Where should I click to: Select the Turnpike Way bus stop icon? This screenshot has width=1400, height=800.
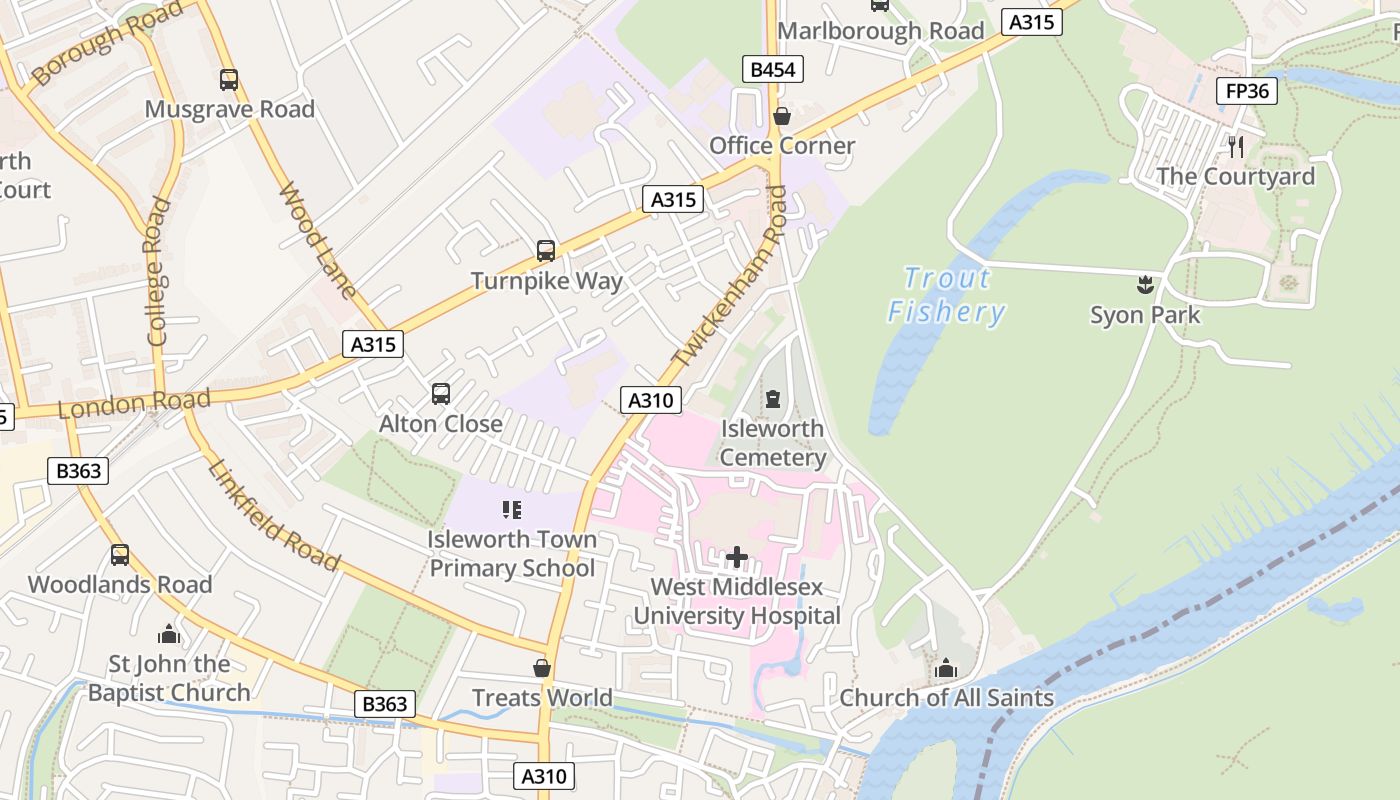[x=546, y=251]
